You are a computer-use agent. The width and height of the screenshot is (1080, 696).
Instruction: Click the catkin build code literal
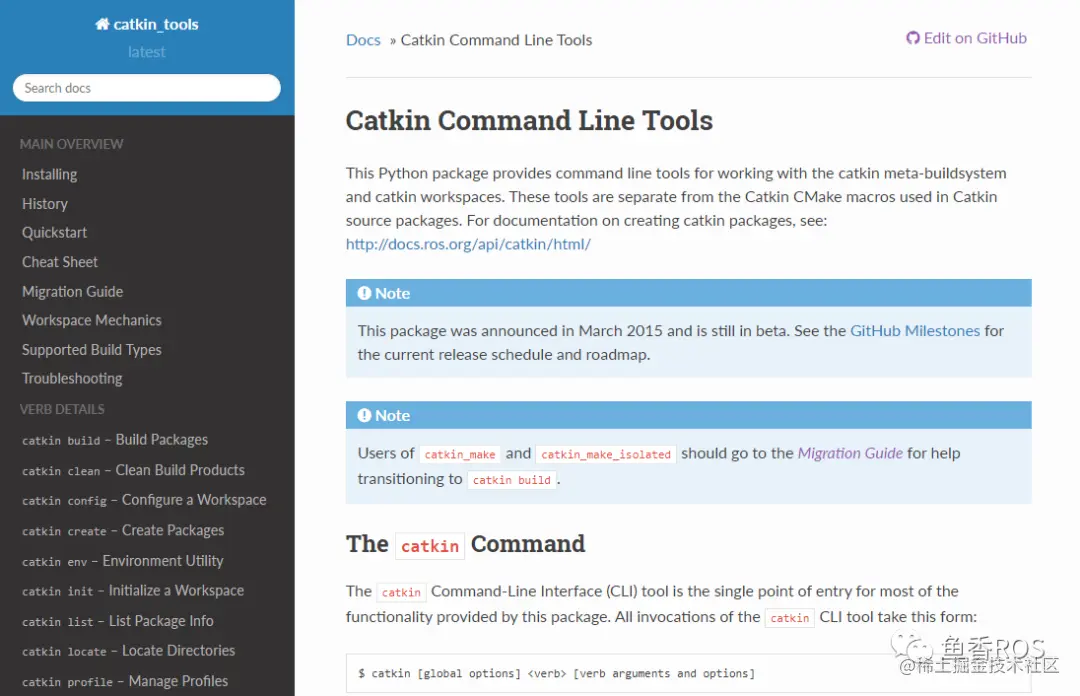point(512,480)
